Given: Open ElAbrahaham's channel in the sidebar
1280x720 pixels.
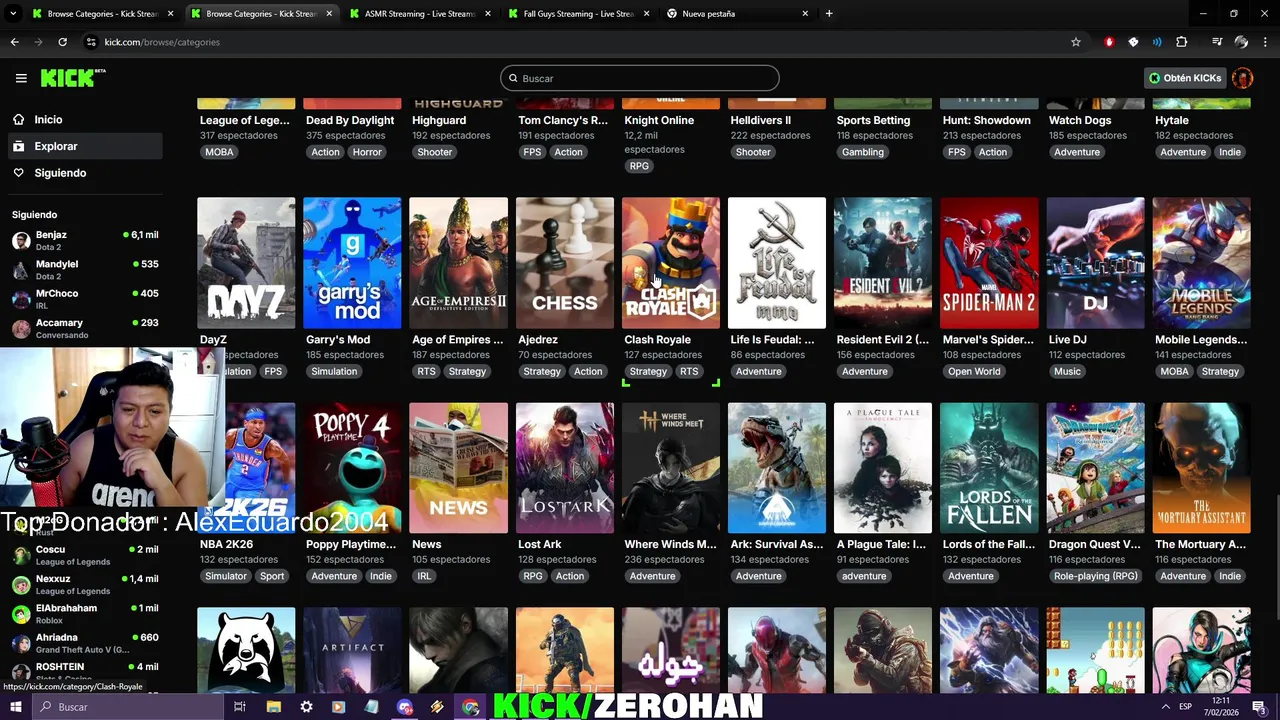Looking at the screenshot, I should [x=84, y=613].
